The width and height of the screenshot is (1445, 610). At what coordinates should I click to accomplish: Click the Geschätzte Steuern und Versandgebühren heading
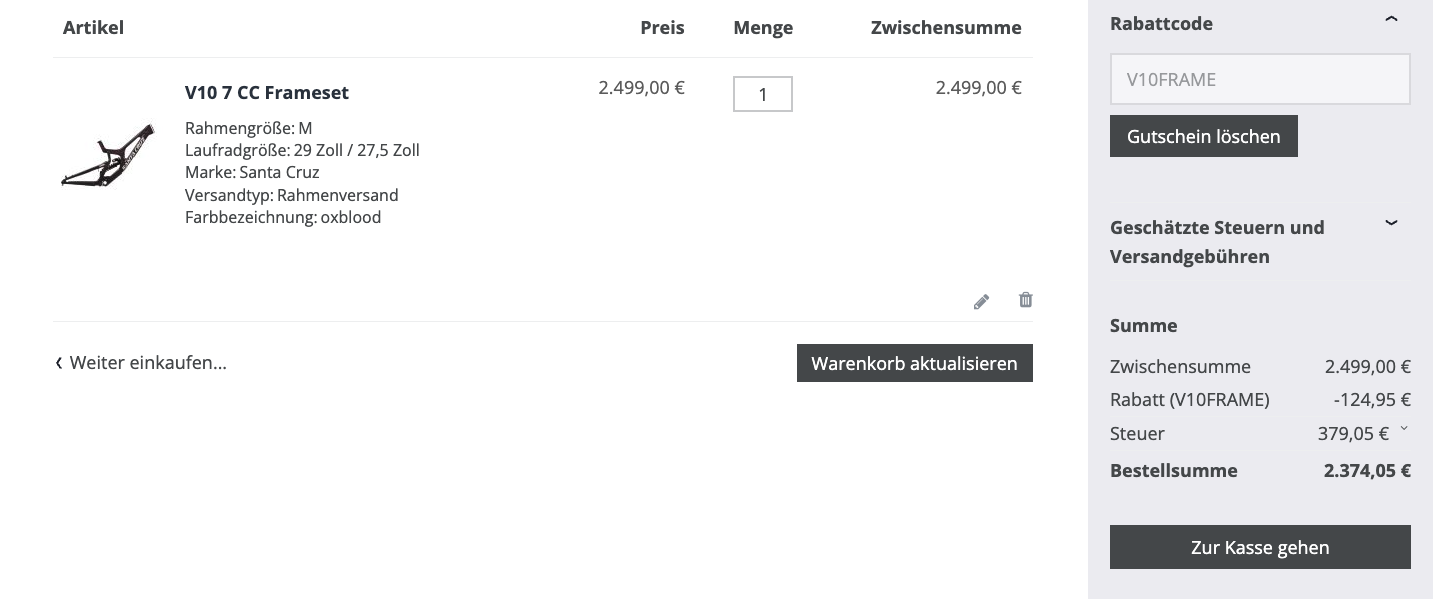point(1217,242)
